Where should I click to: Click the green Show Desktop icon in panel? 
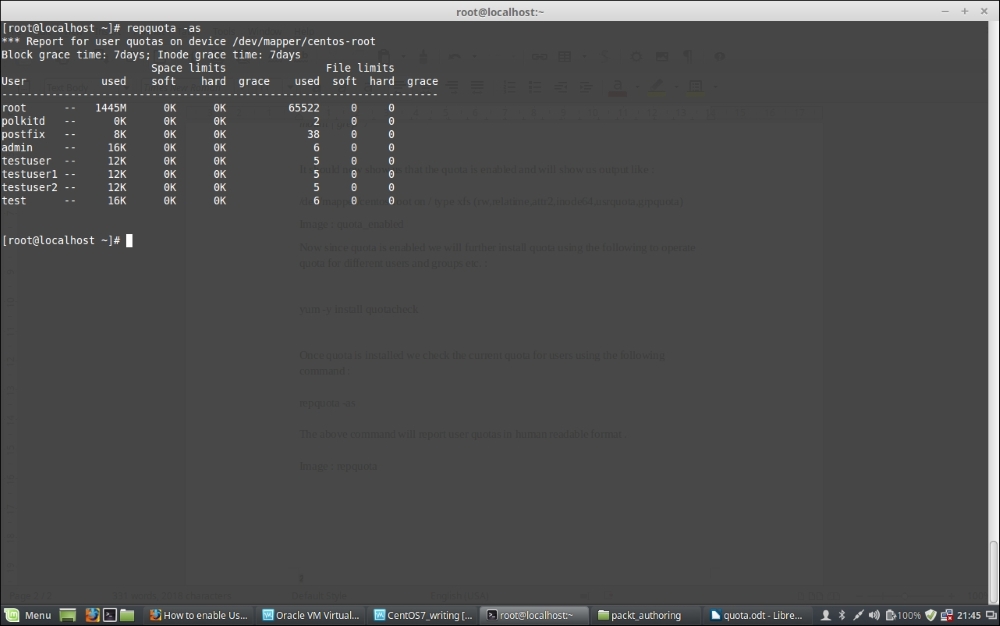[68, 615]
